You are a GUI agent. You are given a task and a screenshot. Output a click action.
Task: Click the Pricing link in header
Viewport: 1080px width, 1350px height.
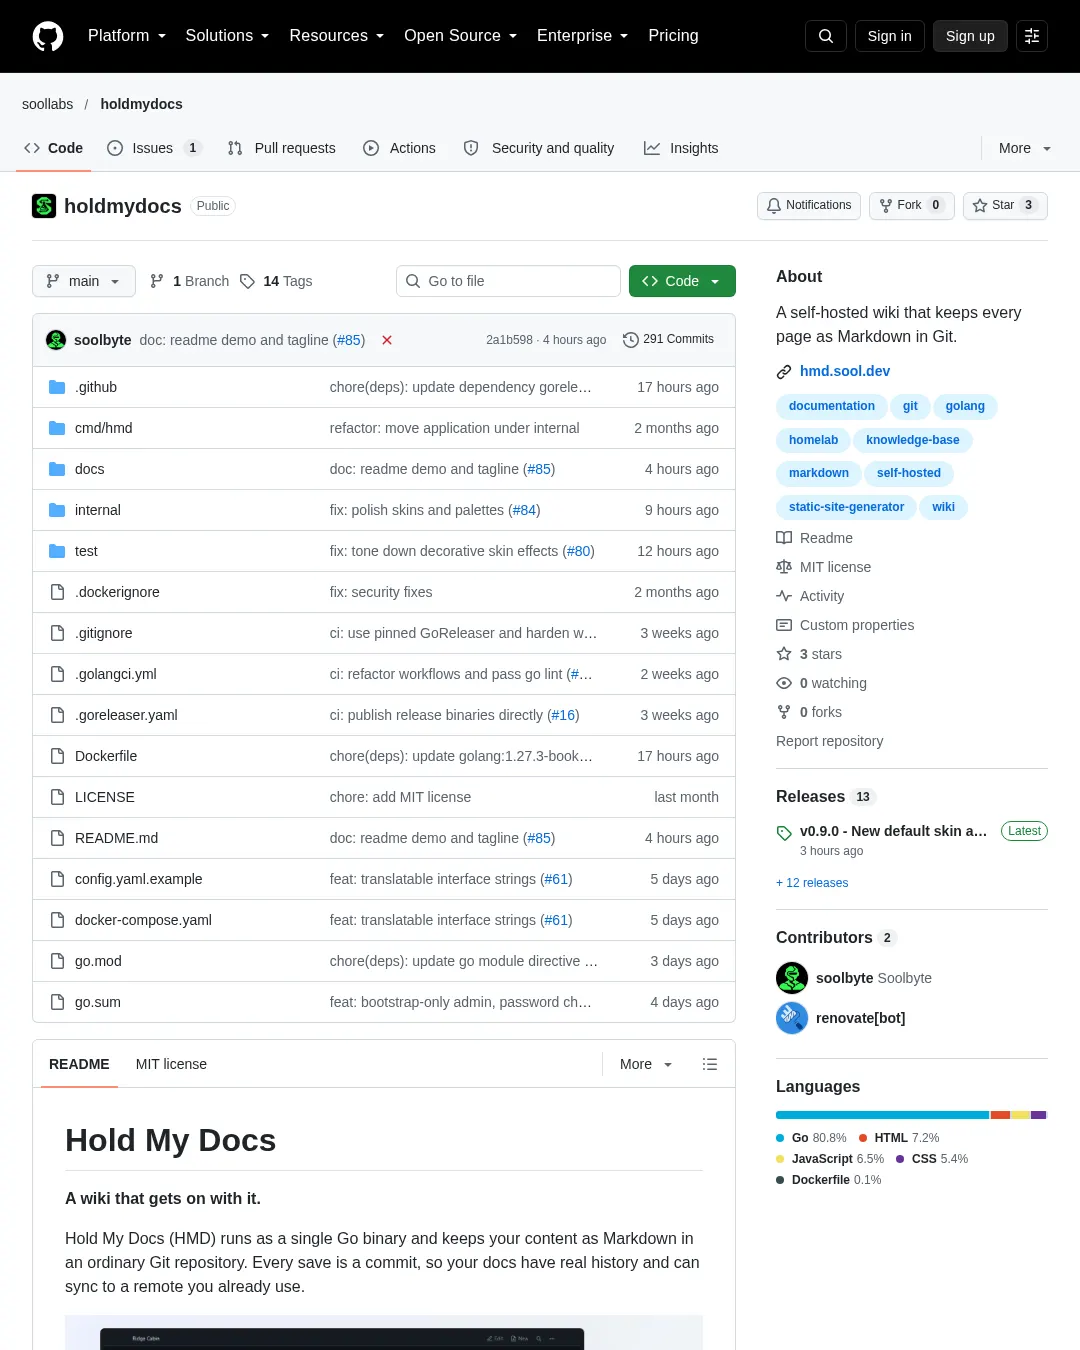click(673, 36)
